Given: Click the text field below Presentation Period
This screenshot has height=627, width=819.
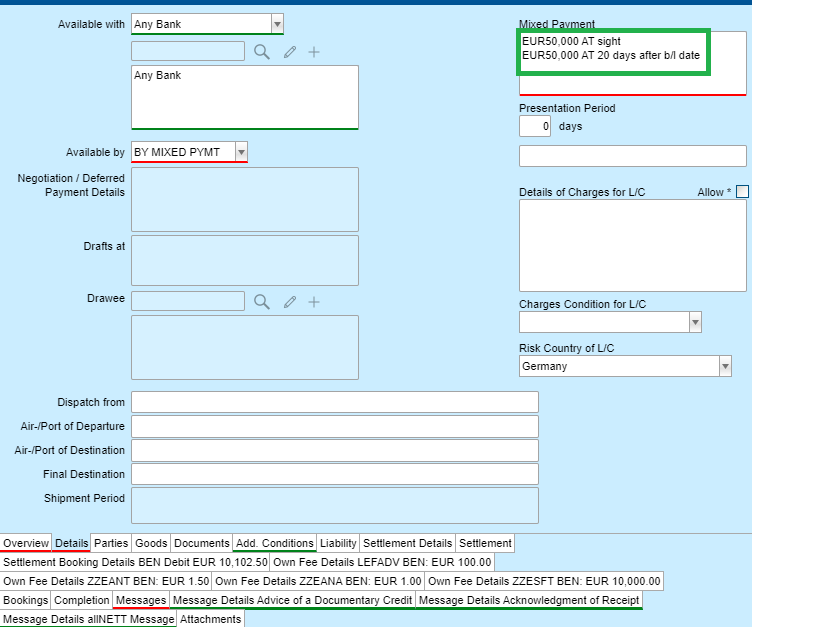Looking at the screenshot, I should (x=633, y=156).
